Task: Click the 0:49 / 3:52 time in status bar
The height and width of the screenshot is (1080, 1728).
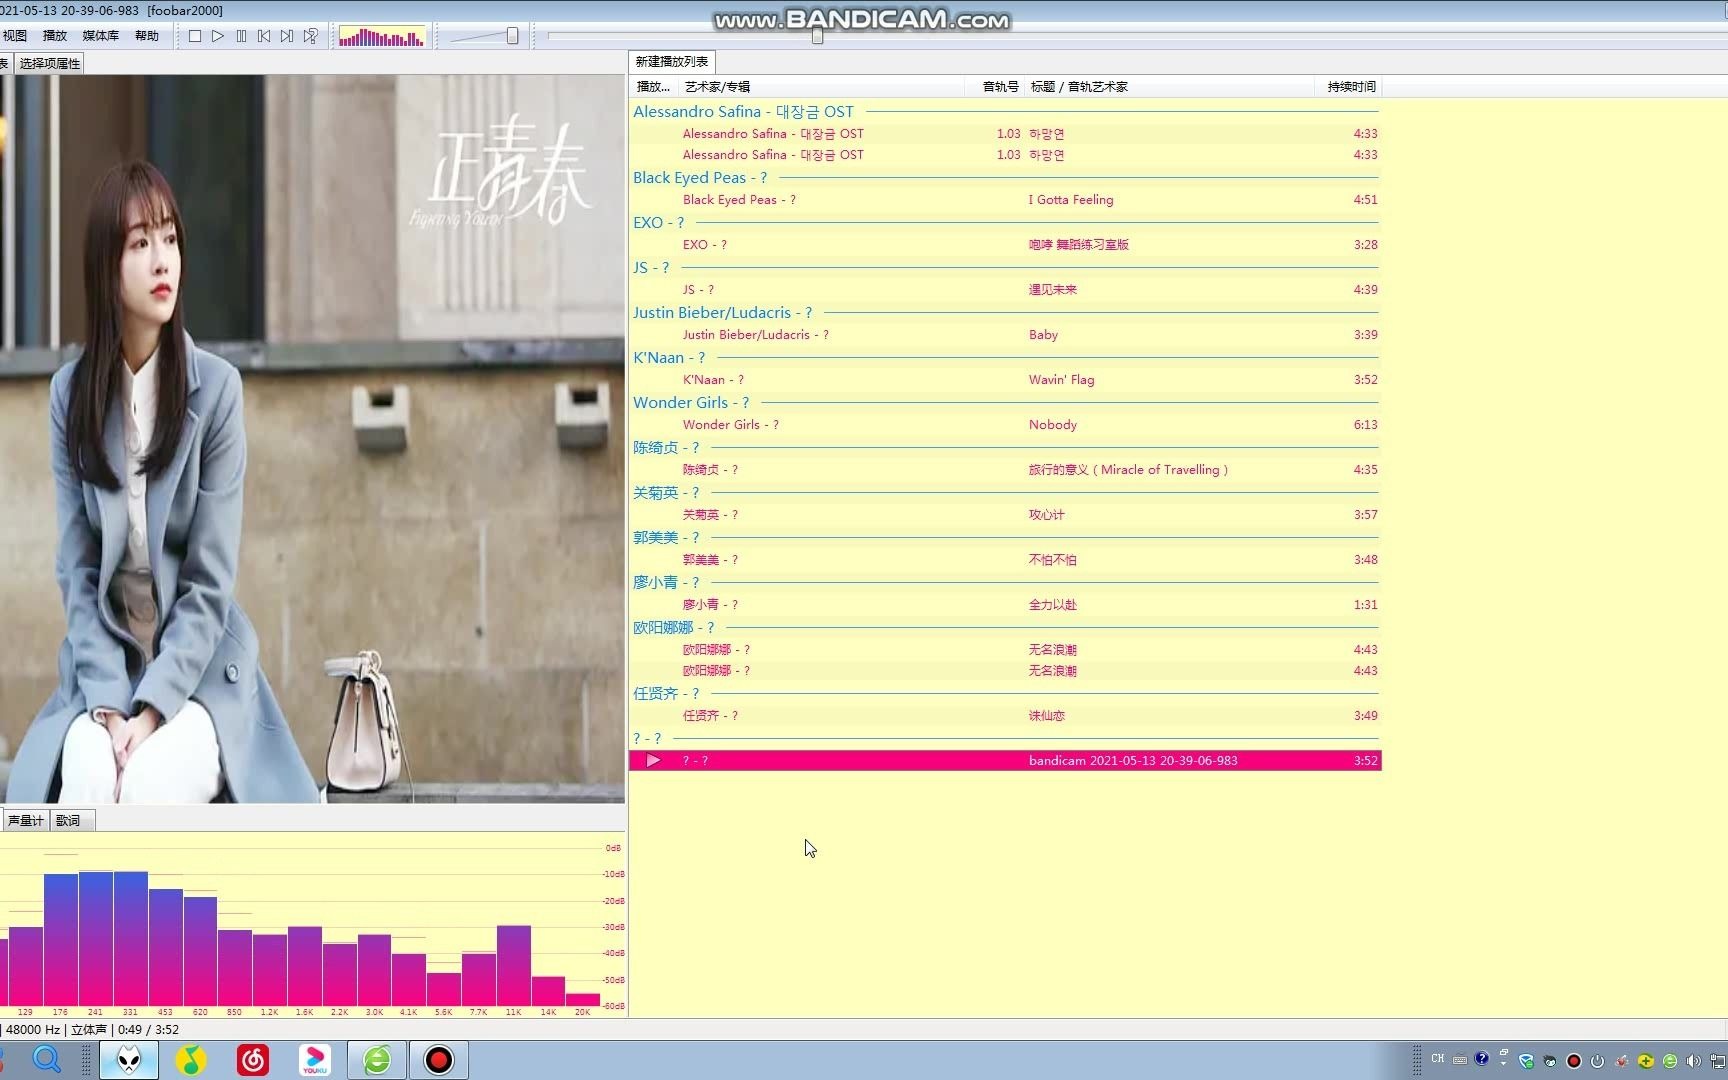Action: coord(148,1030)
